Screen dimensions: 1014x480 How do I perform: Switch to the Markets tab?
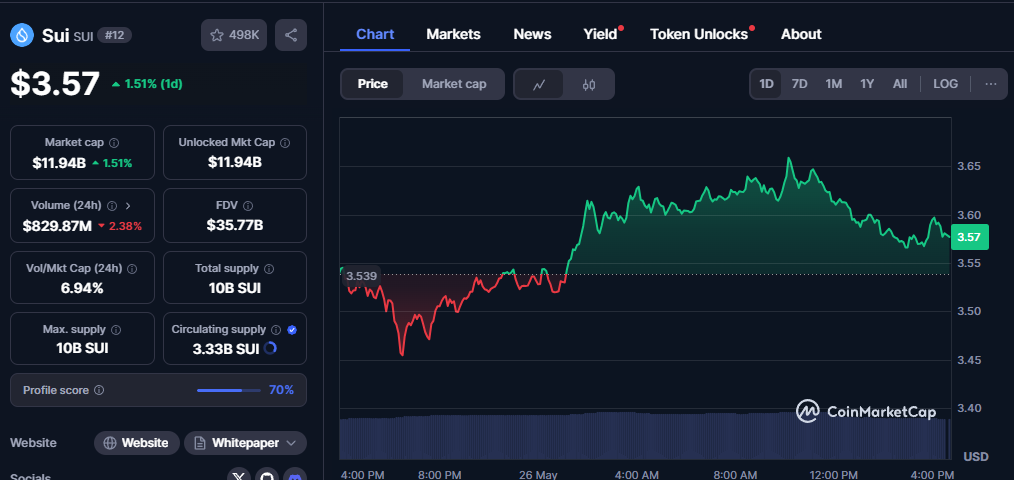[x=453, y=34]
